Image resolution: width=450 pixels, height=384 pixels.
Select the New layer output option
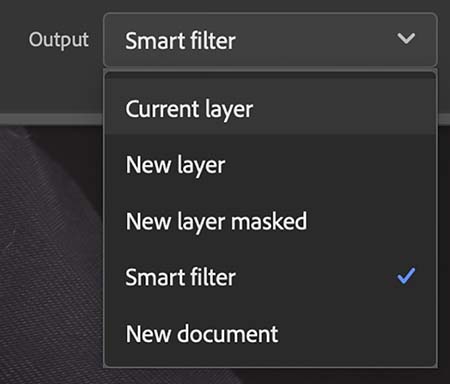pyautogui.click(x=270, y=165)
